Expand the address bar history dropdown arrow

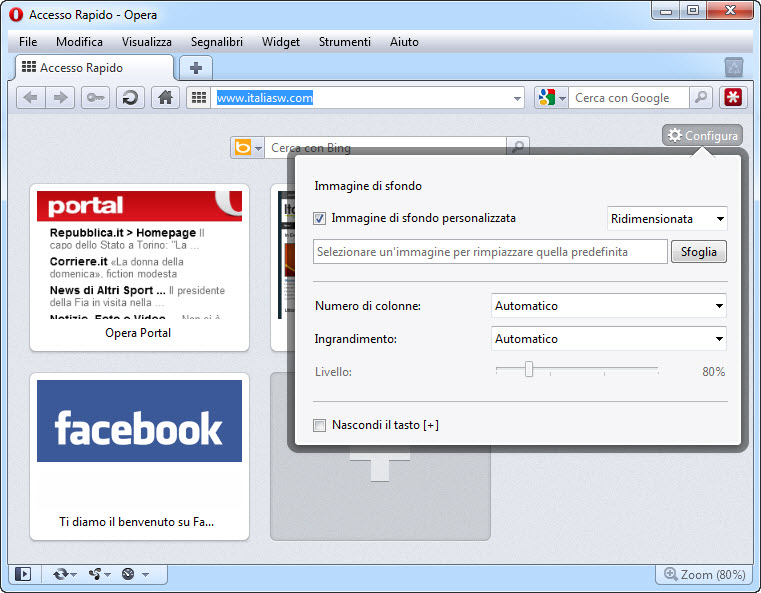517,99
